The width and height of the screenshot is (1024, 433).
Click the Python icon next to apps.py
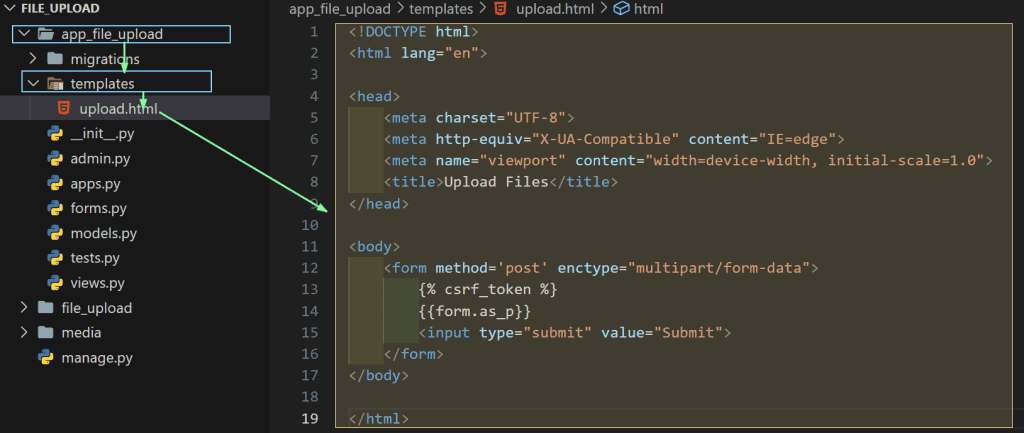click(x=55, y=184)
